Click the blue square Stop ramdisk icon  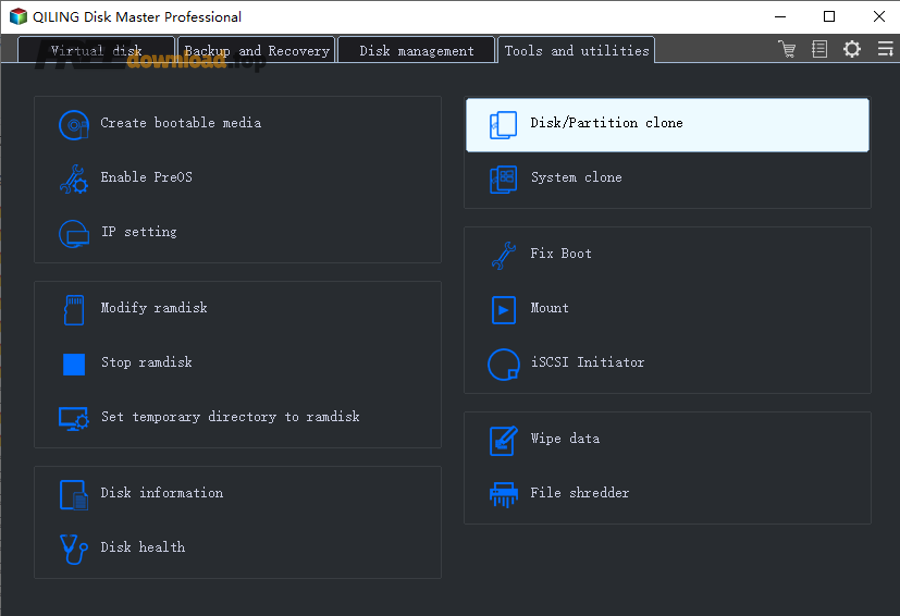(74, 365)
